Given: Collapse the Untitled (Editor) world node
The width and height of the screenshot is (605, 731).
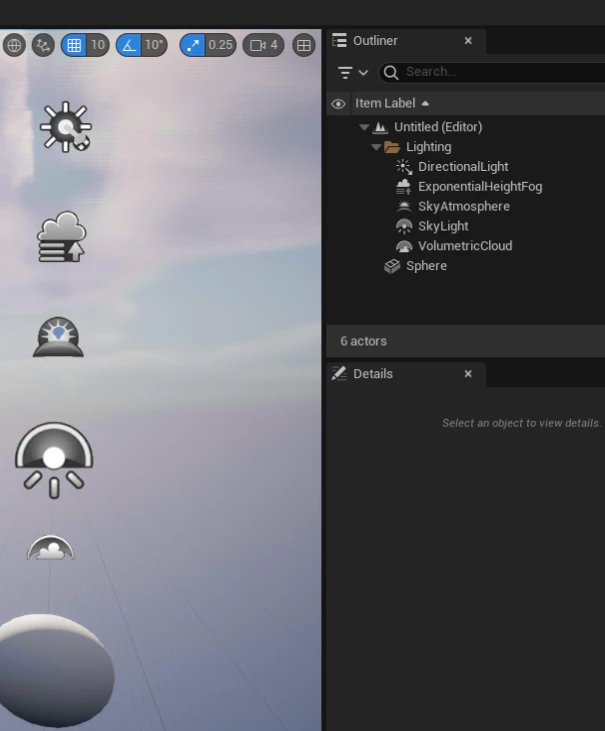Looking at the screenshot, I should [x=364, y=127].
